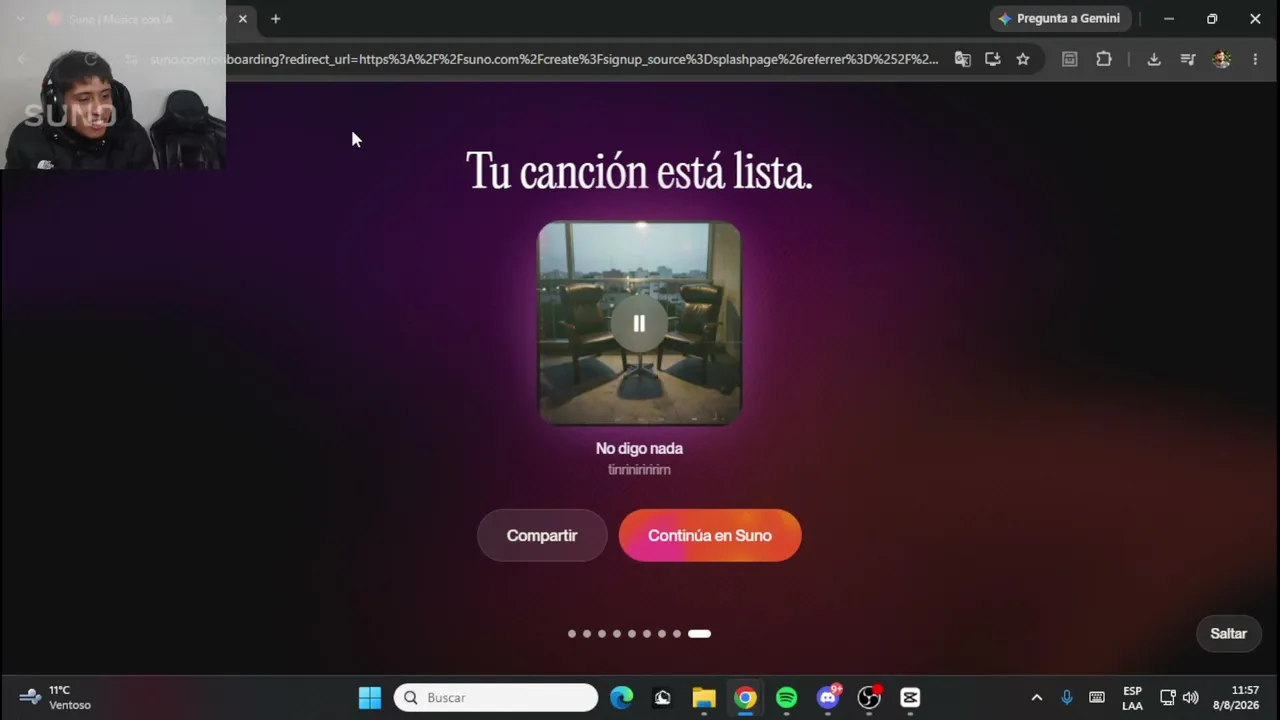
Task: Skip onboarding with the Saltar button
Action: [1228, 633]
